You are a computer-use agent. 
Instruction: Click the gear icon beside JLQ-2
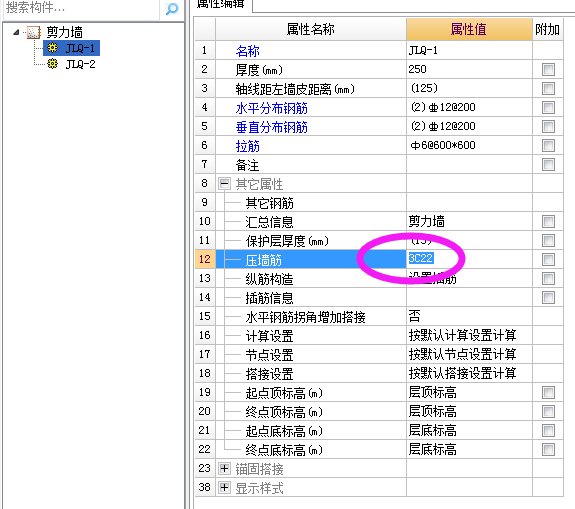[53, 64]
